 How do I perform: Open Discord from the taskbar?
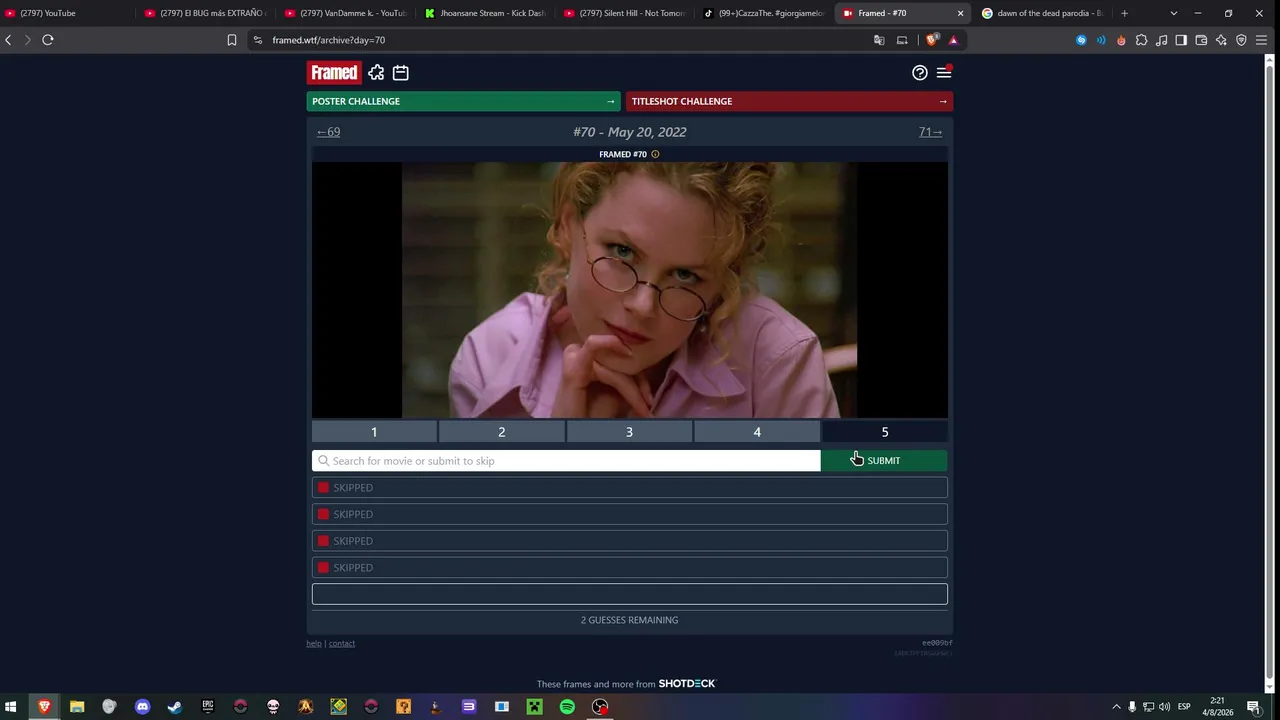pyautogui.click(x=142, y=707)
